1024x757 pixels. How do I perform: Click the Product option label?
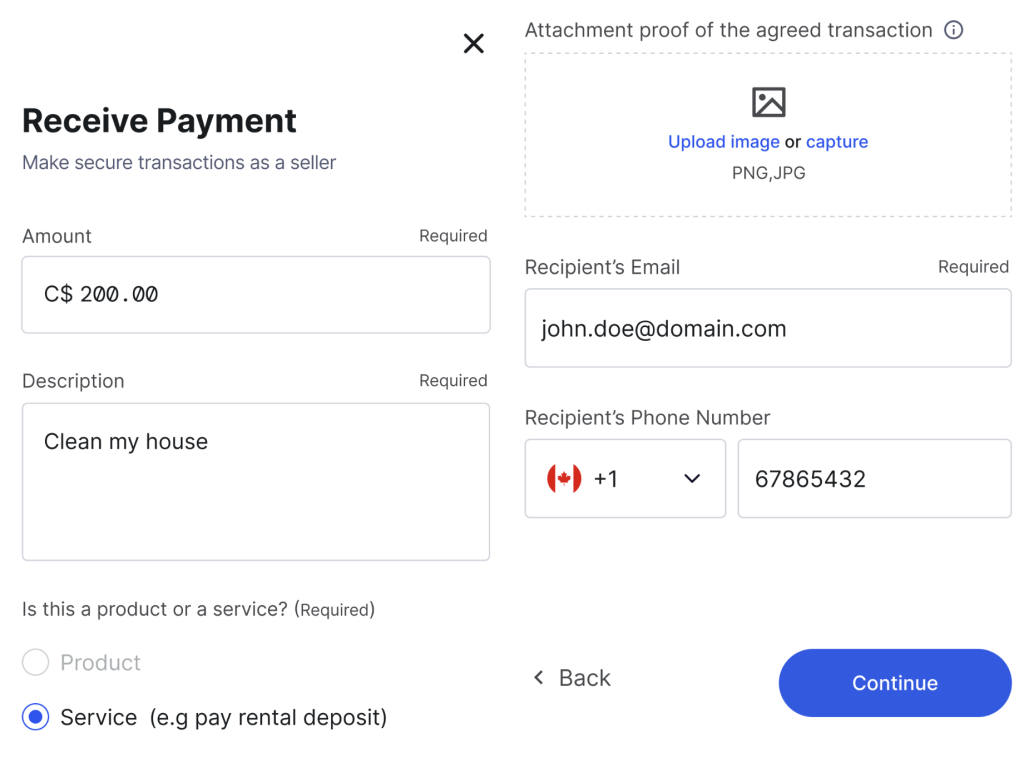(x=101, y=662)
